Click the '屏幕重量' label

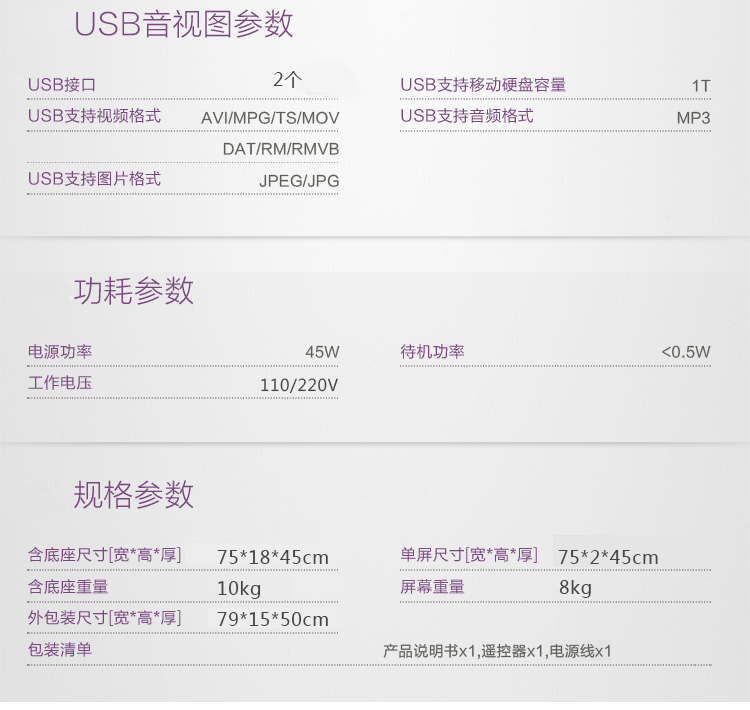tap(432, 587)
